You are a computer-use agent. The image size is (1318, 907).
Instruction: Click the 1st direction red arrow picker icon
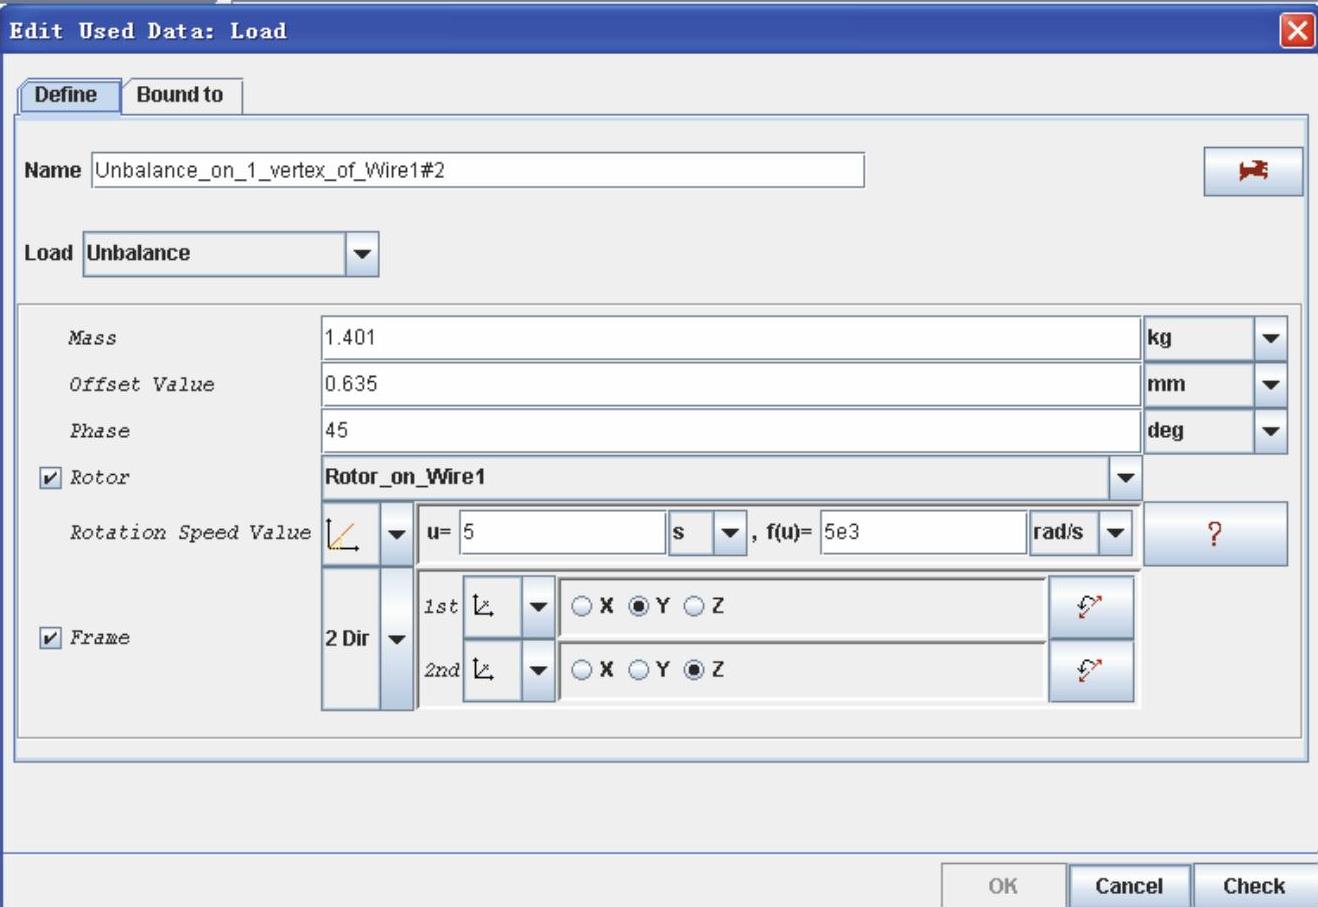(x=1090, y=607)
